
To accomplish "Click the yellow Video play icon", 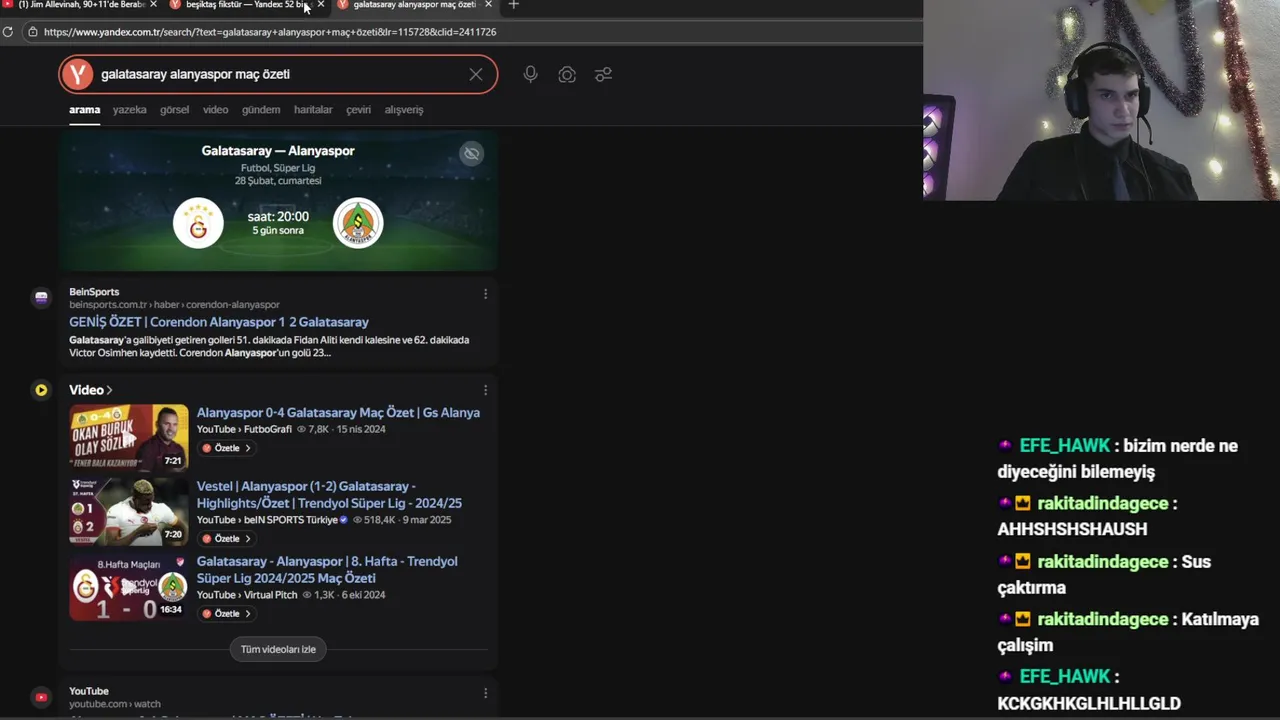I will tap(41, 390).
